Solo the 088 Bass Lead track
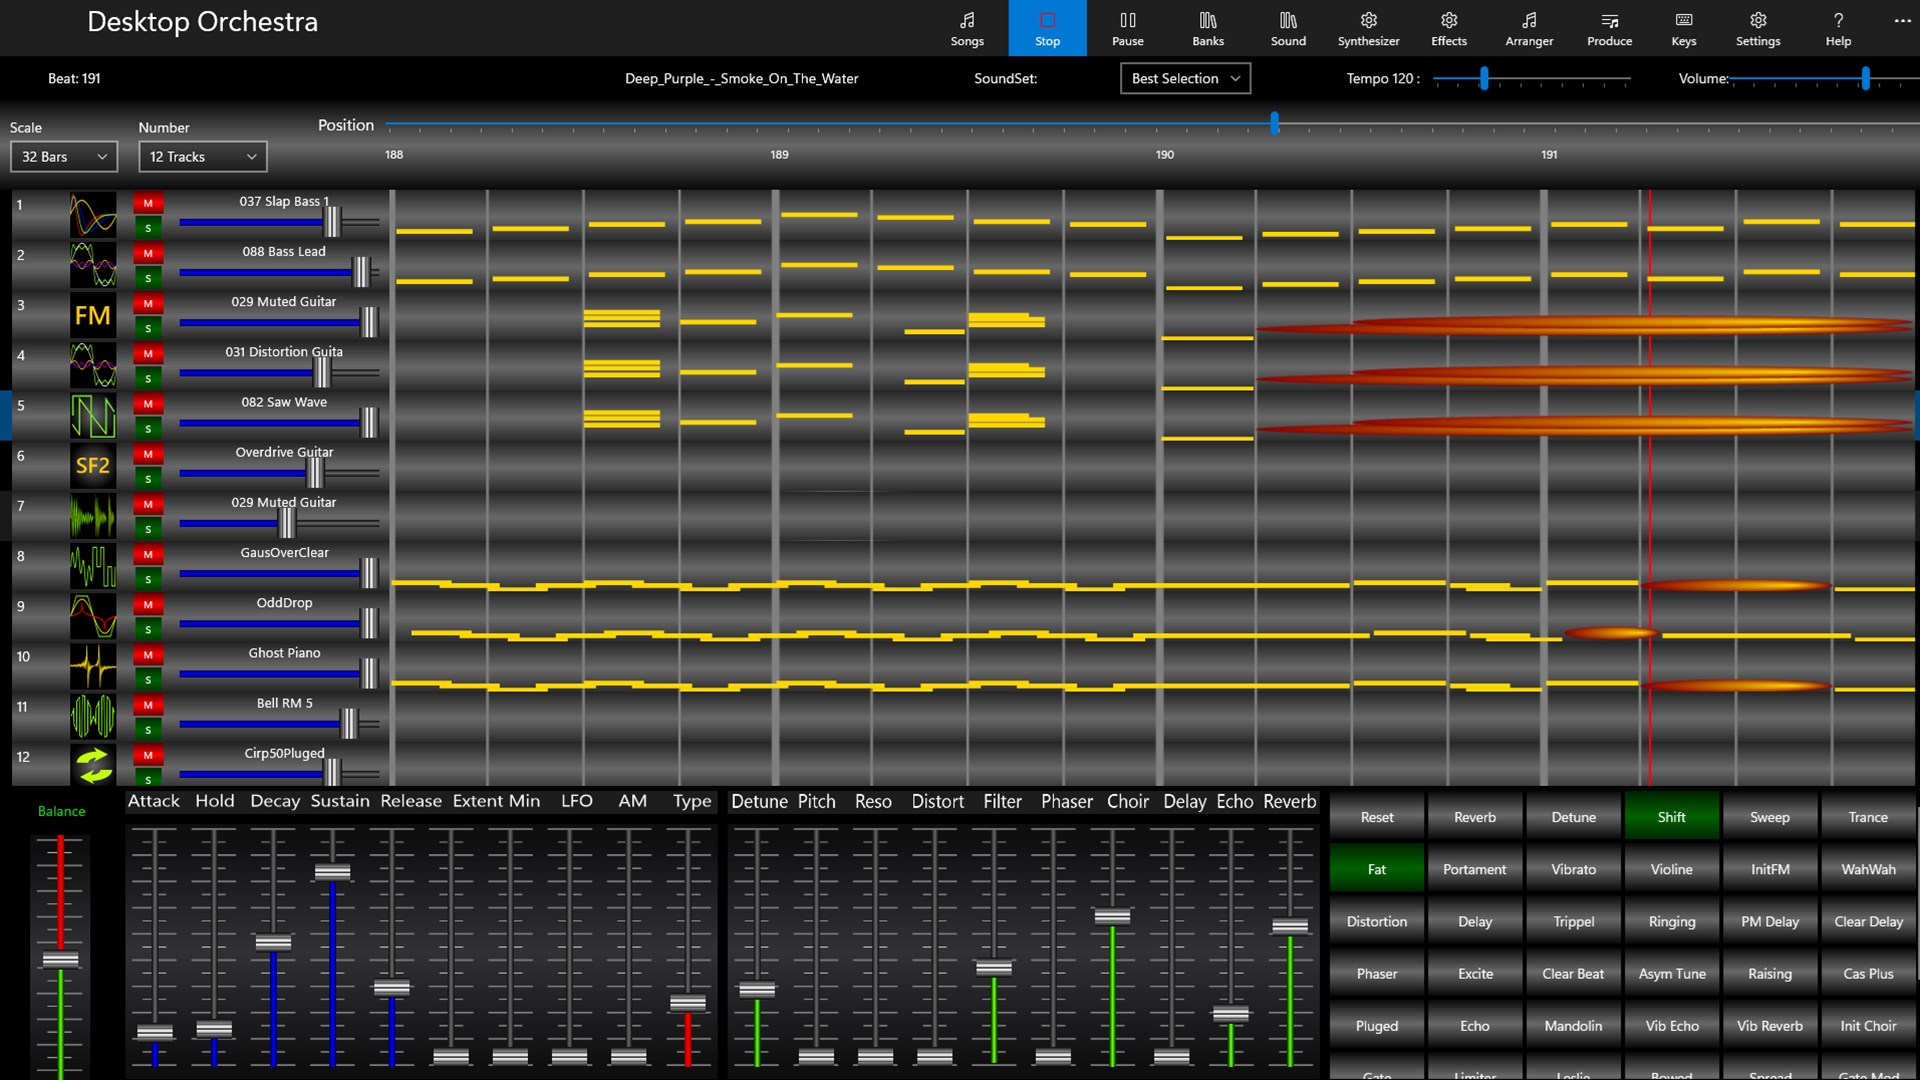The height and width of the screenshot is (1080, 1920). (x=148, y=278)
